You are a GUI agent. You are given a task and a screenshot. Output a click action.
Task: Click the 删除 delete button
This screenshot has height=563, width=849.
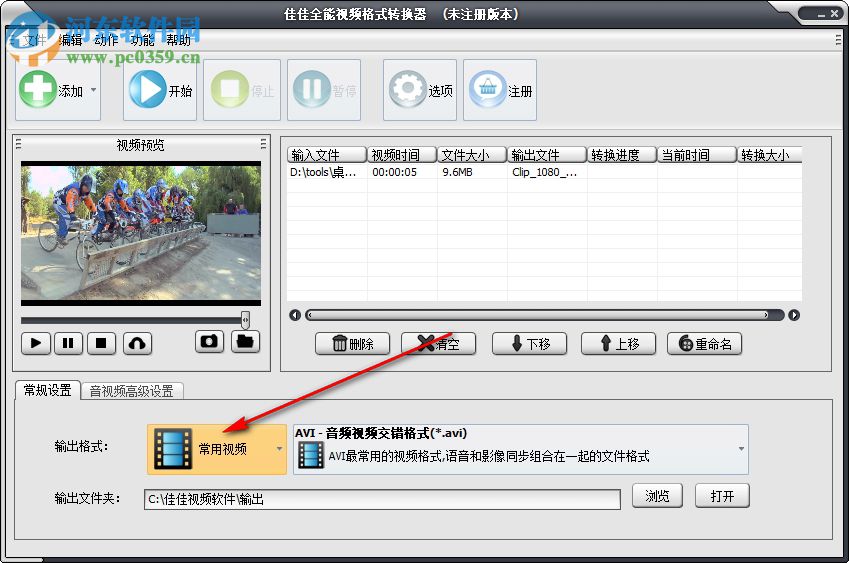[x=352, y=344]
